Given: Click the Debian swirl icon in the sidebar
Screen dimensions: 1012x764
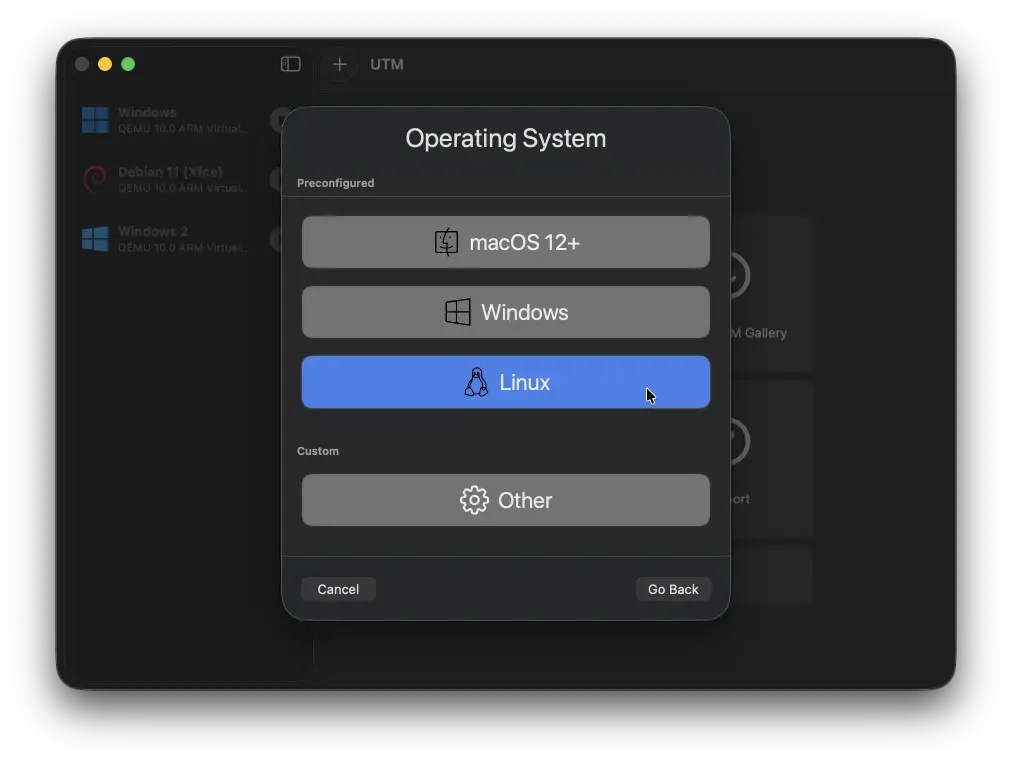Looking at the screenshot, I should (x=96, y=179).
